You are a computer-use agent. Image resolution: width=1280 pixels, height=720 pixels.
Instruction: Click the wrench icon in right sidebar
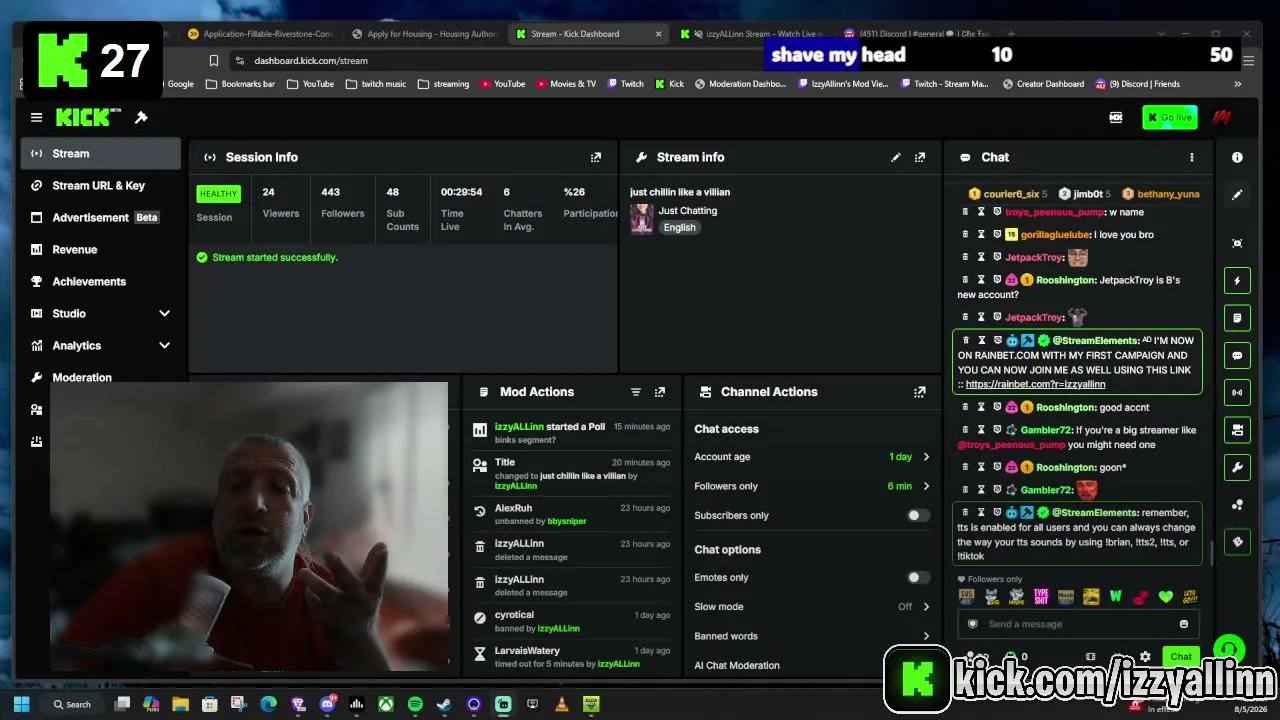tap(1237, 467)
